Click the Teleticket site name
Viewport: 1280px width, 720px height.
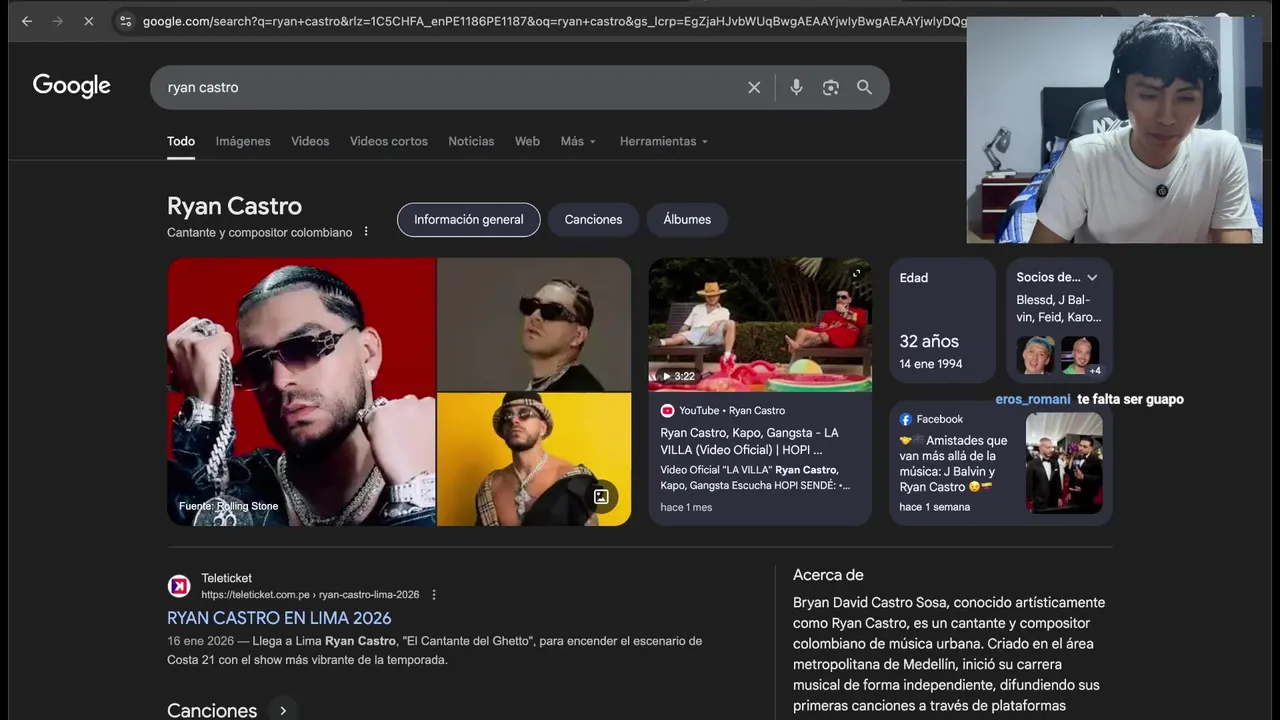[x=226, y=578]
